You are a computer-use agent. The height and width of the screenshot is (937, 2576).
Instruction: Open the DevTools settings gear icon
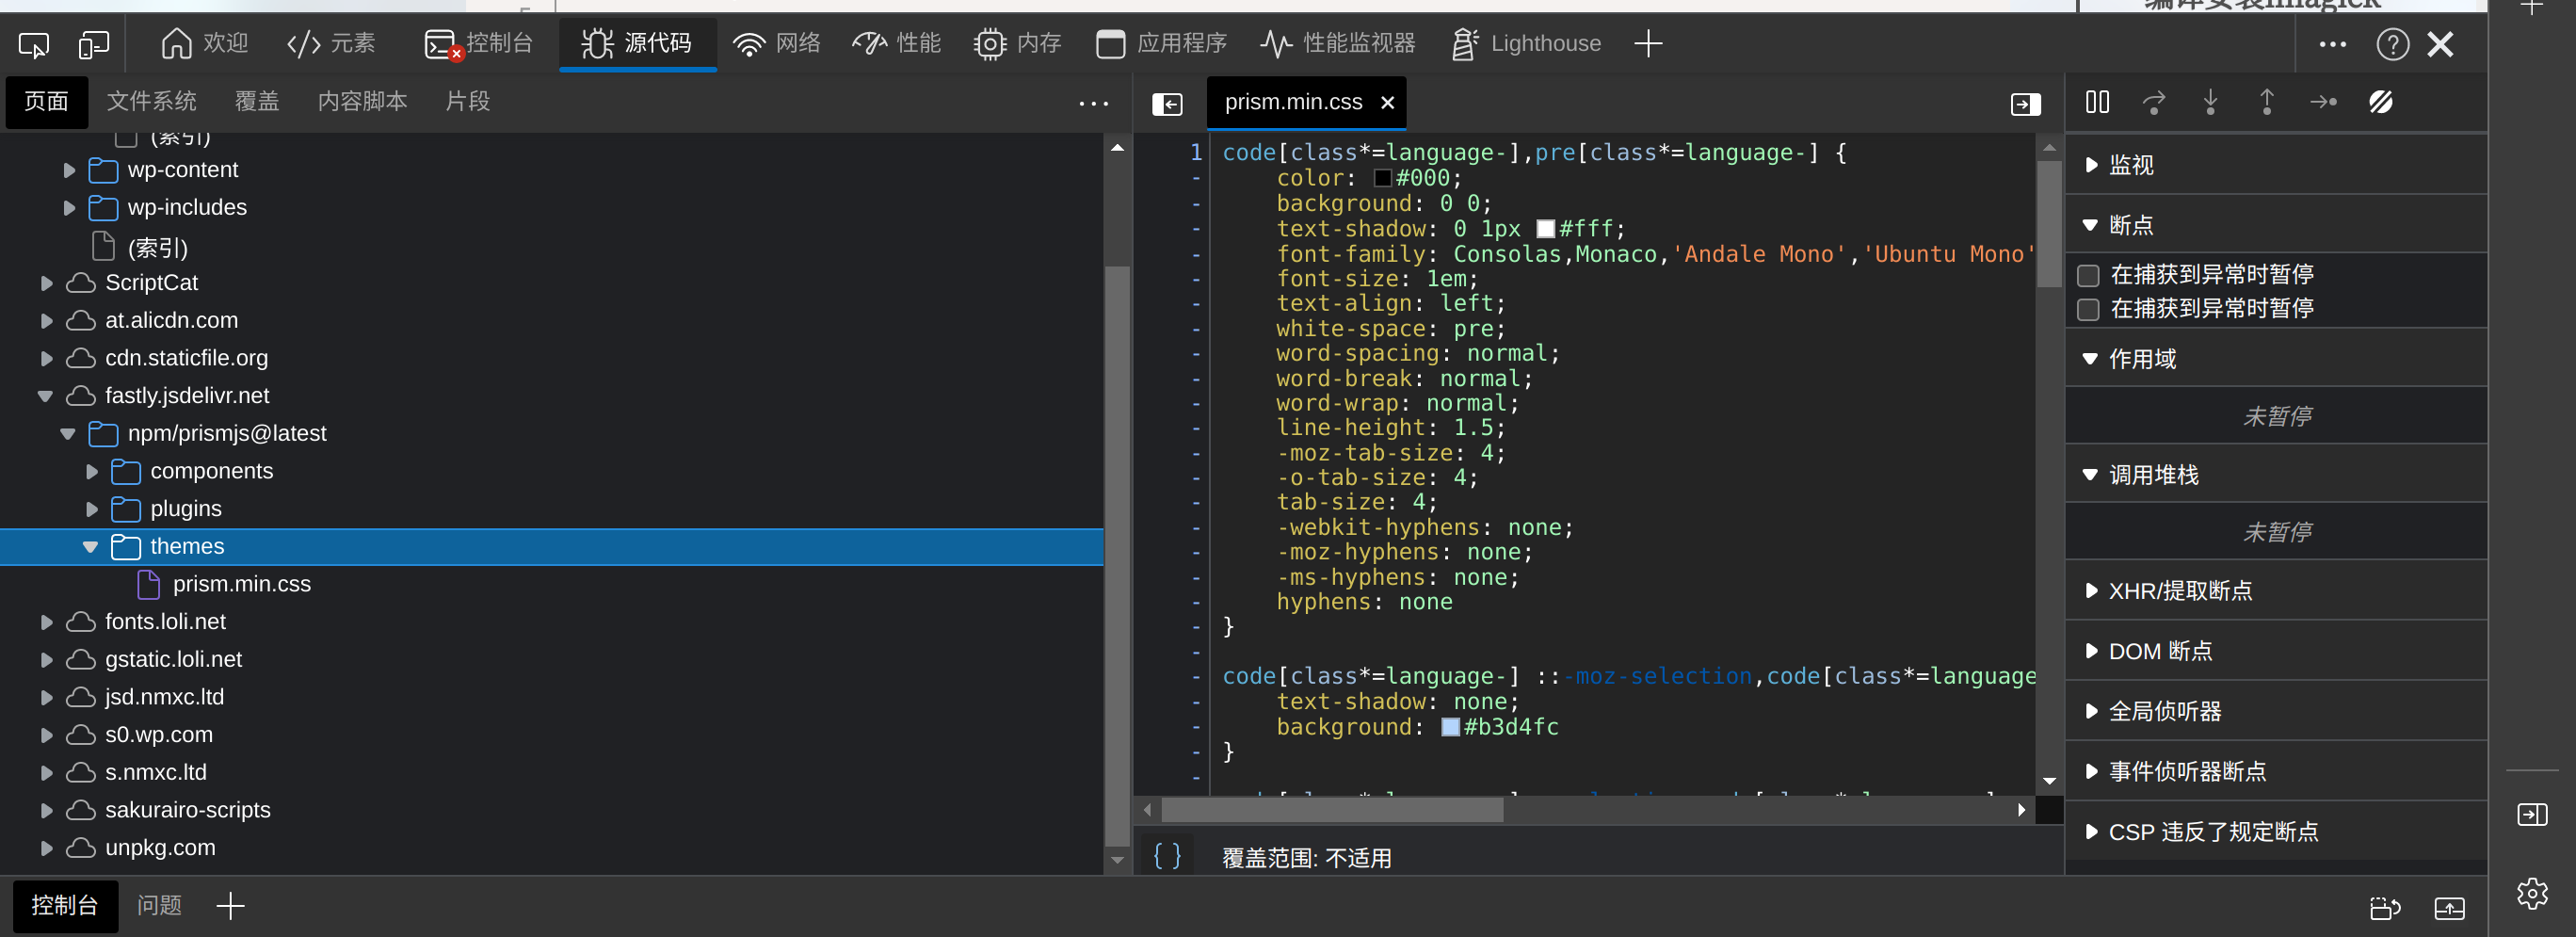click(x=2532, y=893)
